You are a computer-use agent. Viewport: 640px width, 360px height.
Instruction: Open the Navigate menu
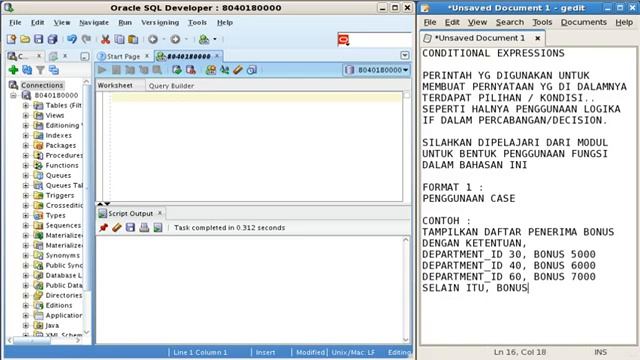pyautogui.click(x=94, y=22)
